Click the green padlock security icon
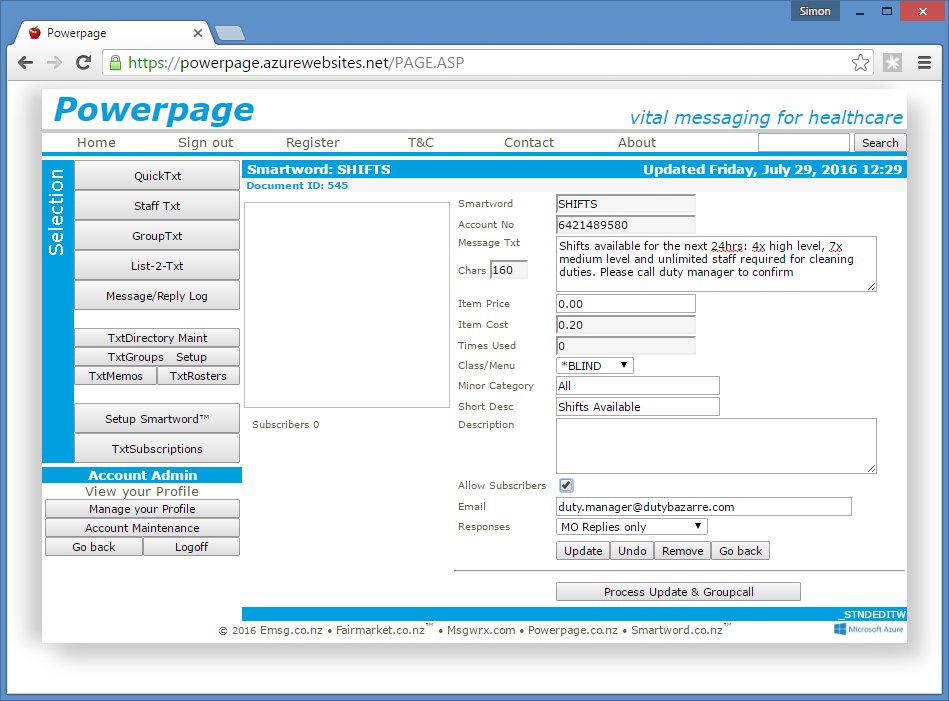Screen dimensions: 949x701 pos(115,63)
